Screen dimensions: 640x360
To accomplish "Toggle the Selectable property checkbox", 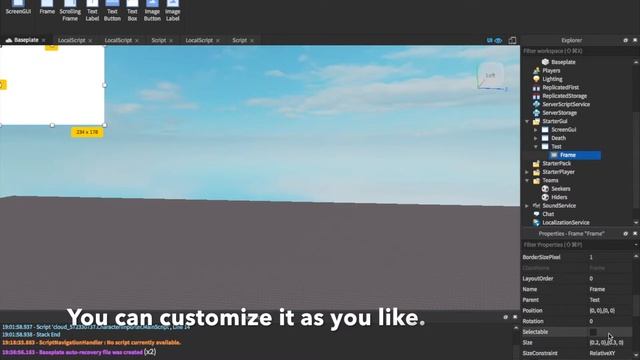I will [x=593, y=332].
